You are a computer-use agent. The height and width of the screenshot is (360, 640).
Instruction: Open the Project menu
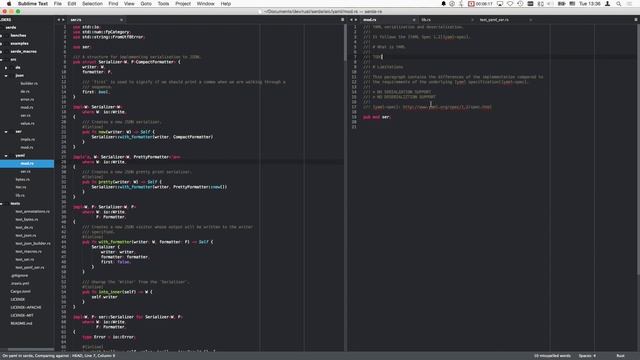click(183, 4)
